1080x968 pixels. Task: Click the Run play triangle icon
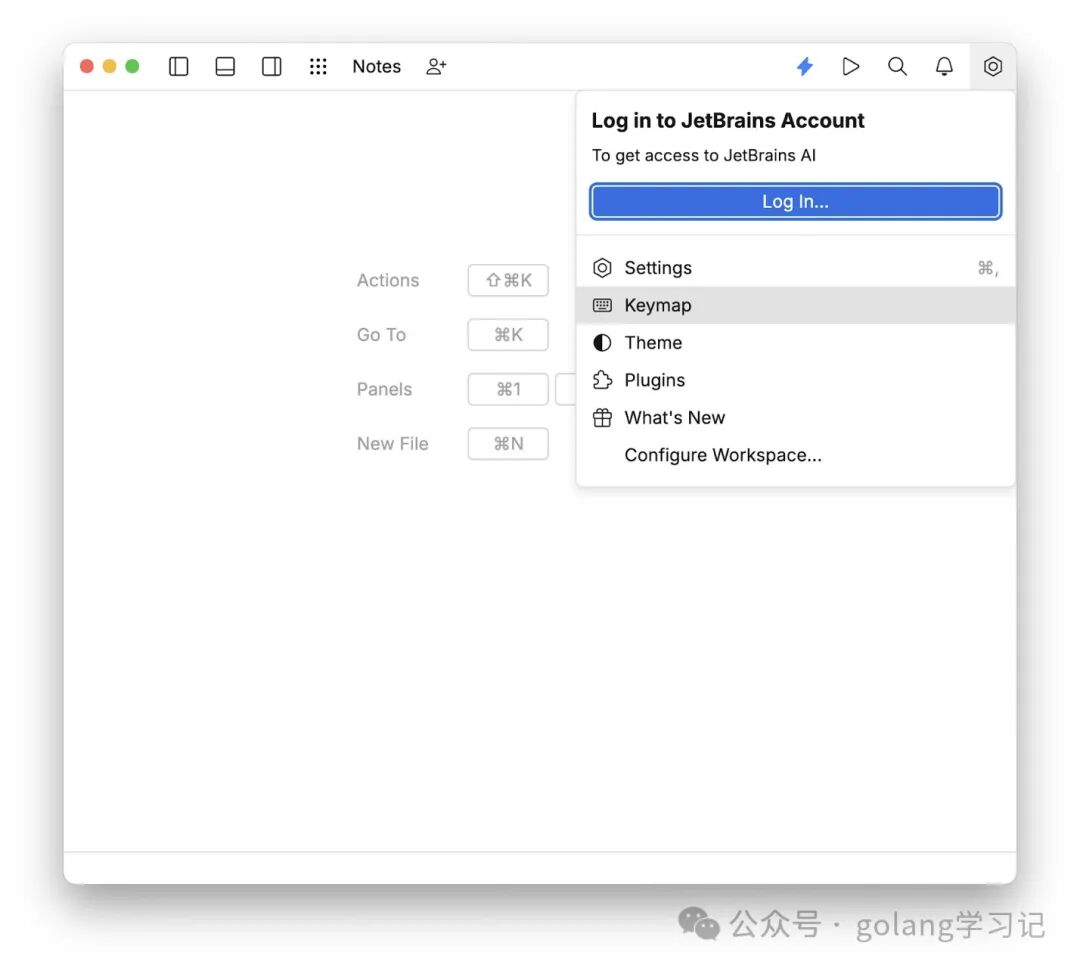[851, 66]
